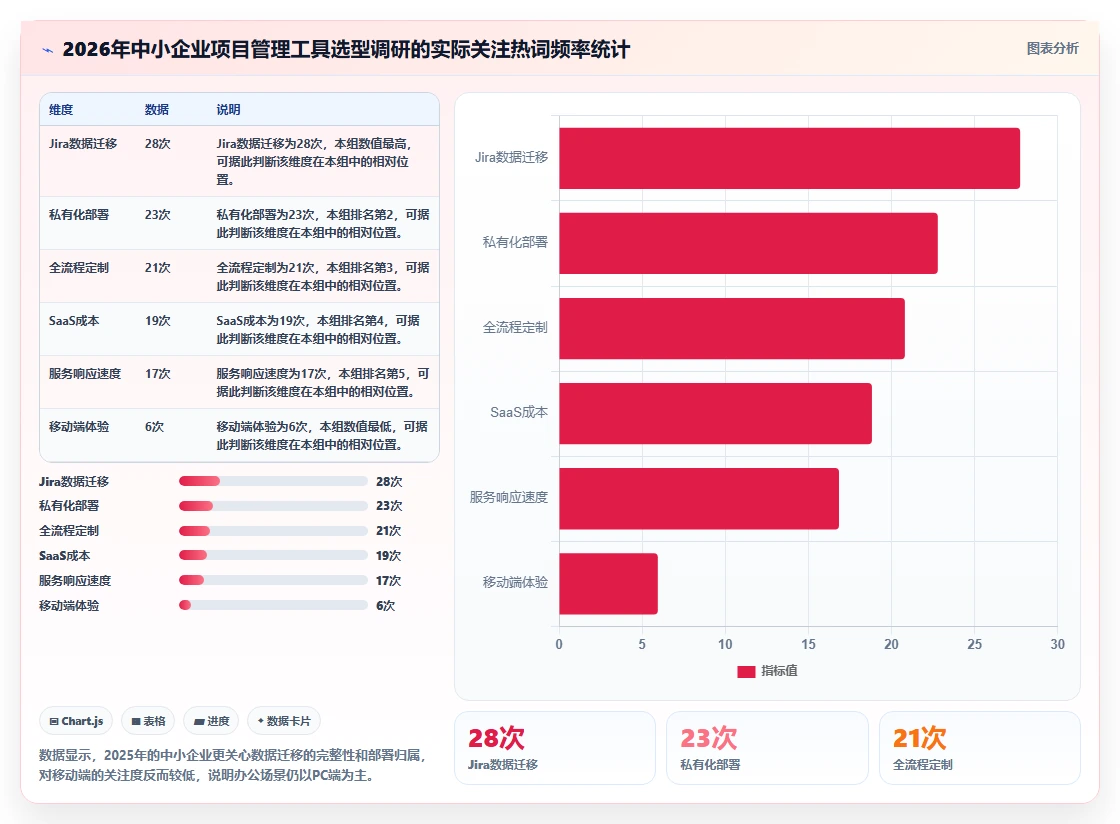Click the small icon beside the title

tap(48, 50)
